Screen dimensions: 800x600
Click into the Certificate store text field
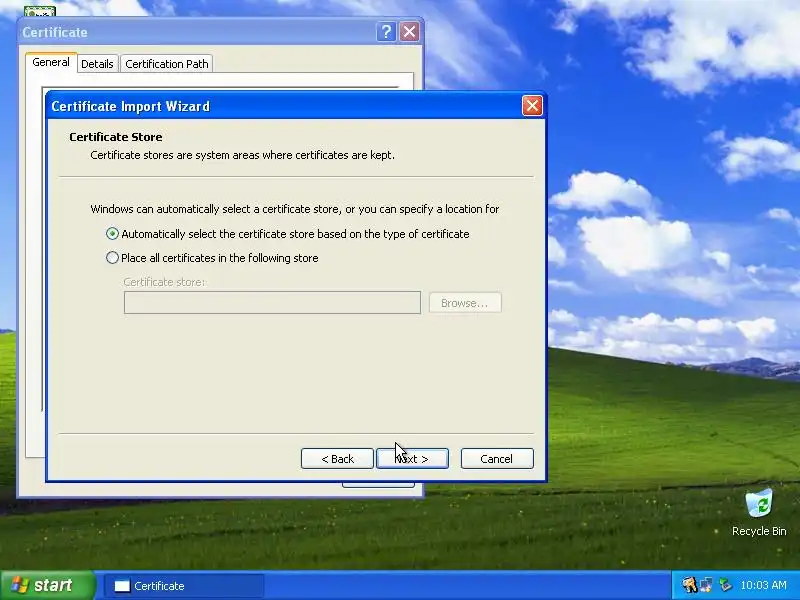point(272,303)
